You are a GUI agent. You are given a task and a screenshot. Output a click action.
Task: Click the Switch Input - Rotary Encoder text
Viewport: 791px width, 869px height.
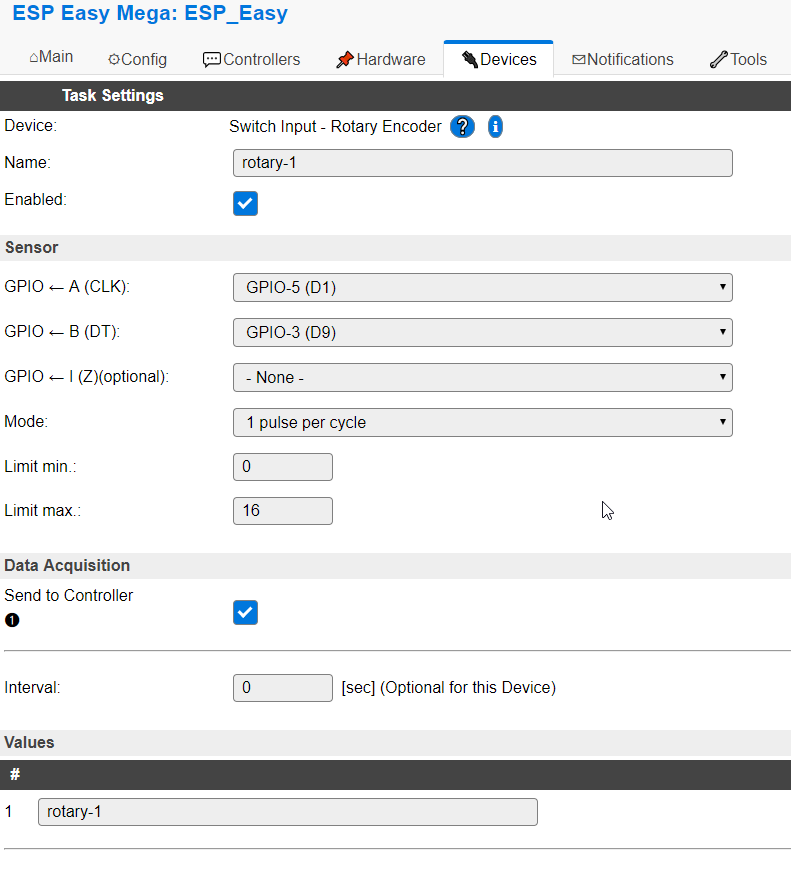coord(335,127)
